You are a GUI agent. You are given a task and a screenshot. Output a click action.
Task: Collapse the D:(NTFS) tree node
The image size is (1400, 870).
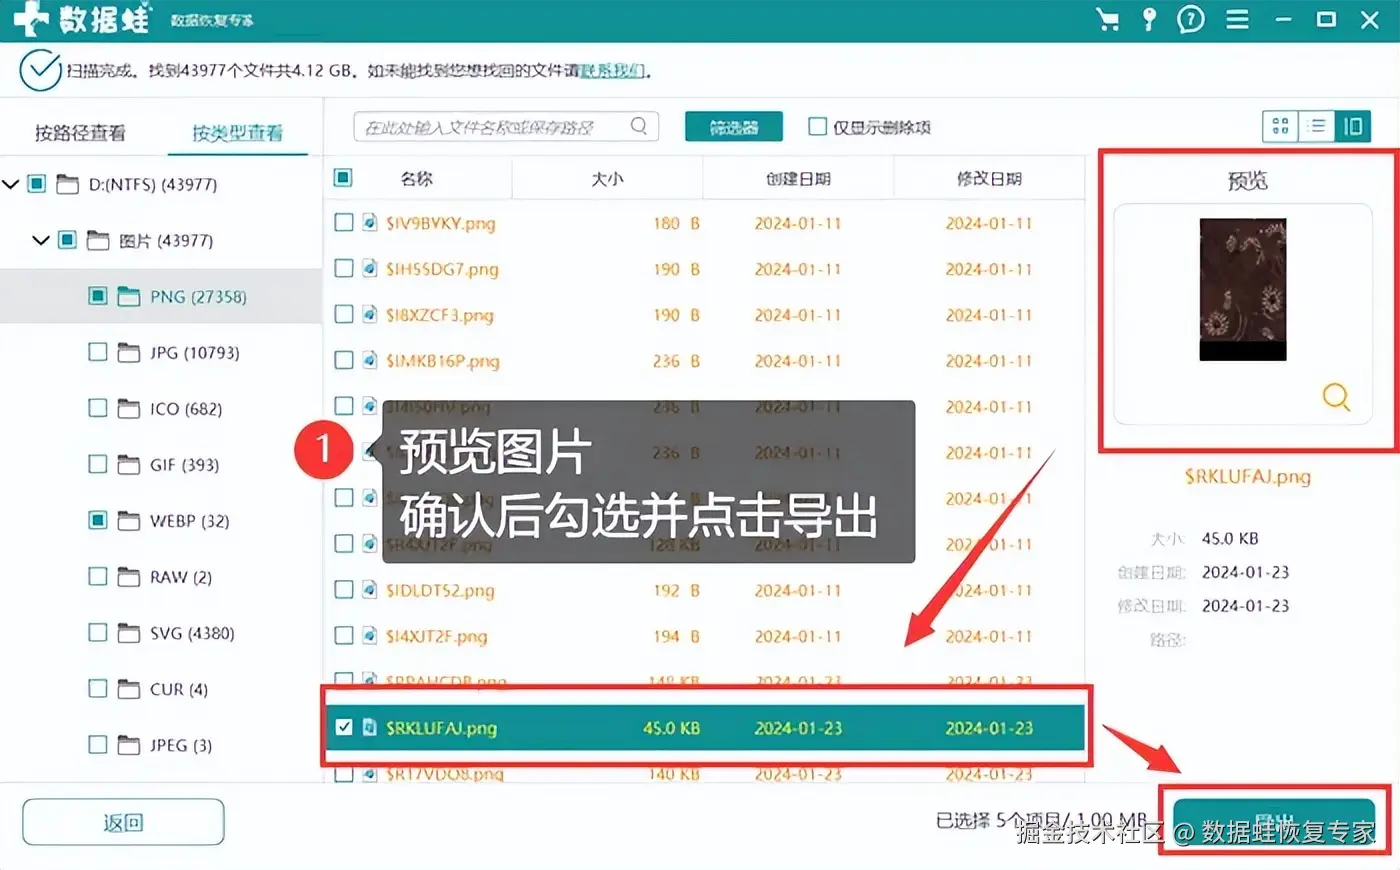pyautogui.click(x=11, y=184)
